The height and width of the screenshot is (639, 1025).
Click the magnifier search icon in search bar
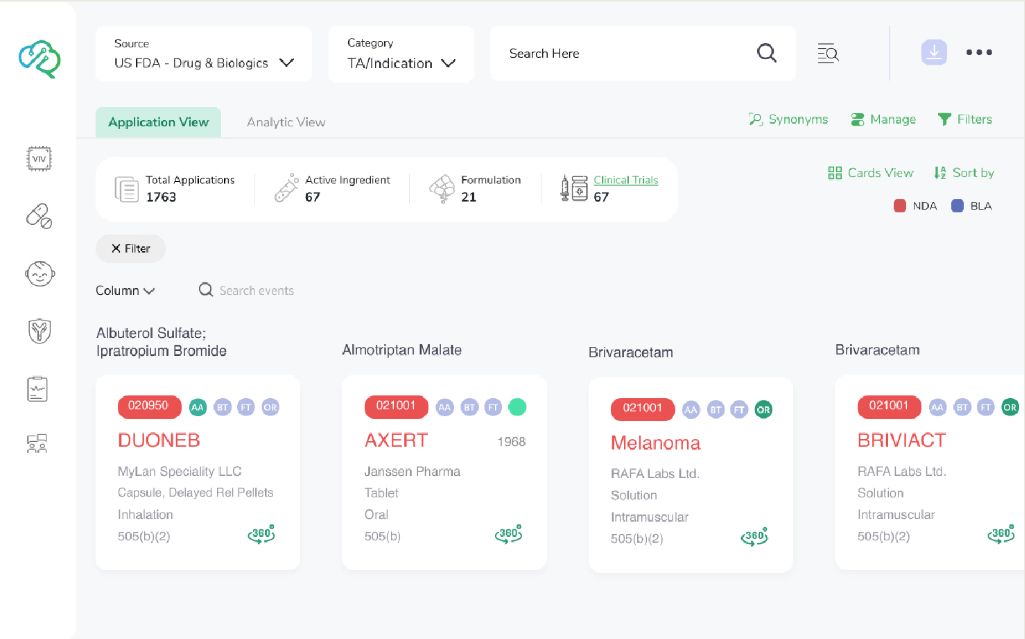[x=767, y=53]
